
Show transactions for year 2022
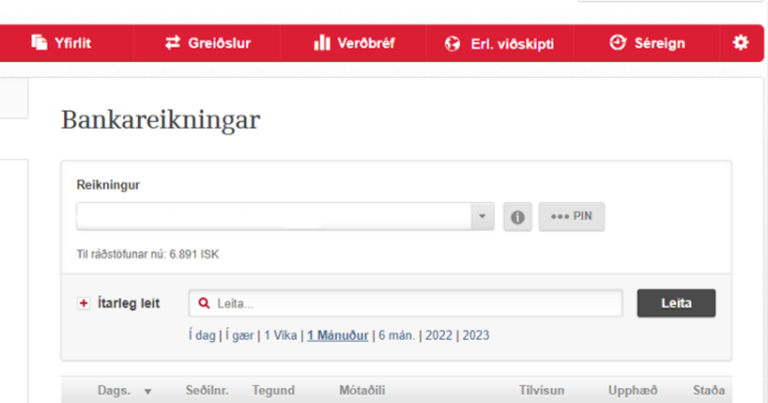[439, 335]
